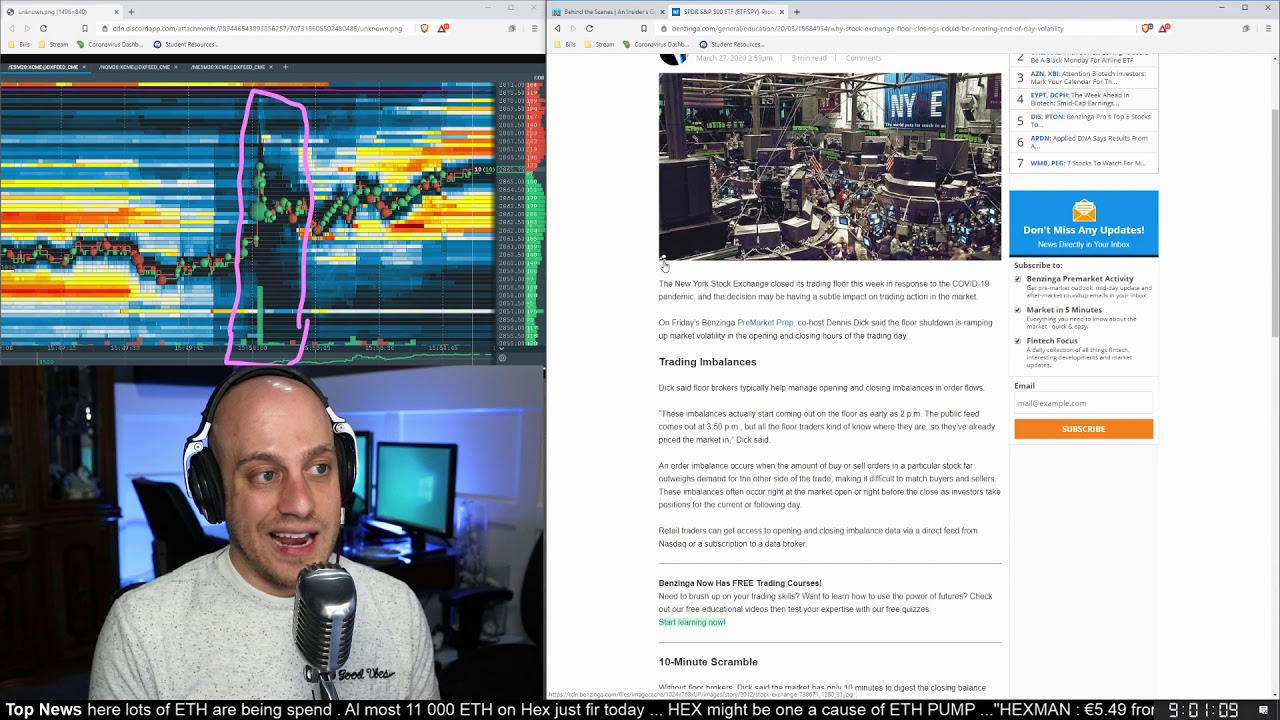Click the '10-Minute Scramble' heading
The width and height of the screenshot is (1280, 720).
tap(708, 662)
